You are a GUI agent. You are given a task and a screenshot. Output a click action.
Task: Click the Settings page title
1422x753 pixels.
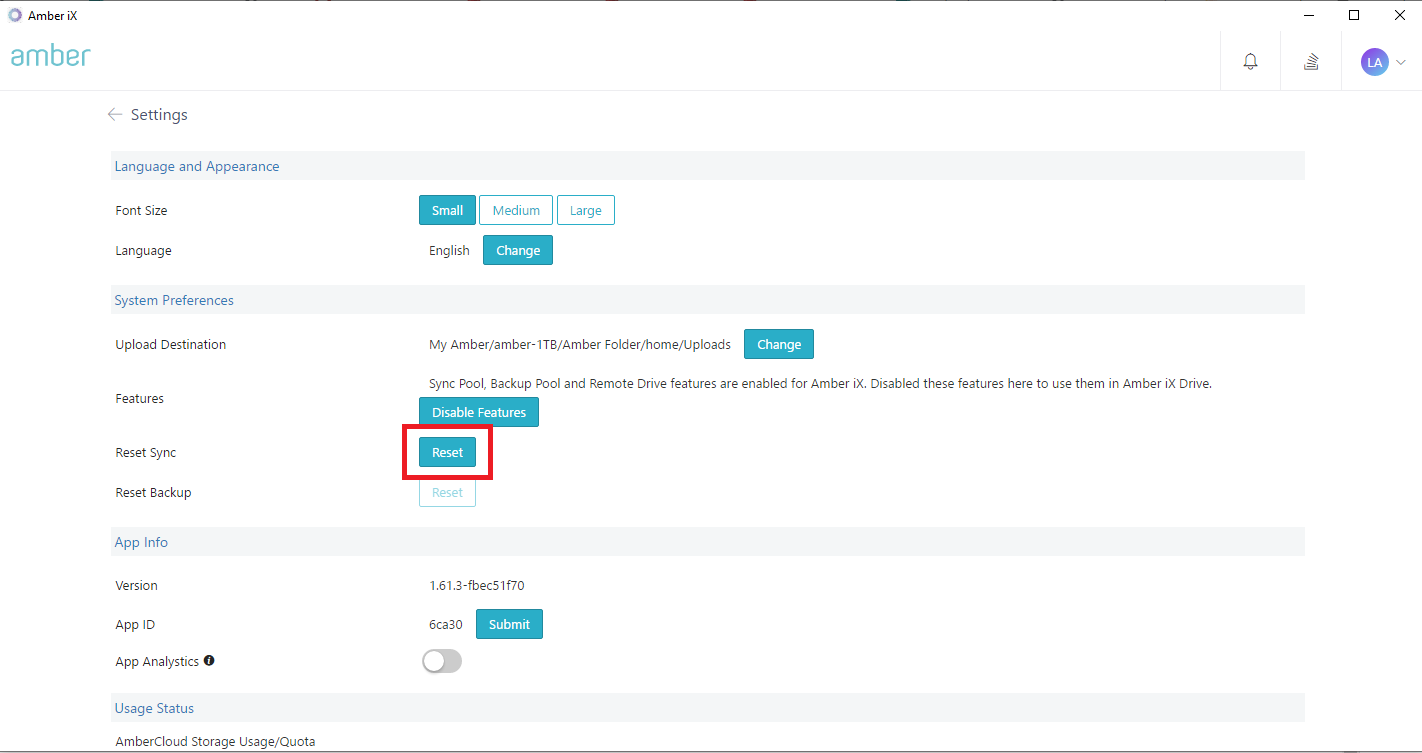click(159, 115)
